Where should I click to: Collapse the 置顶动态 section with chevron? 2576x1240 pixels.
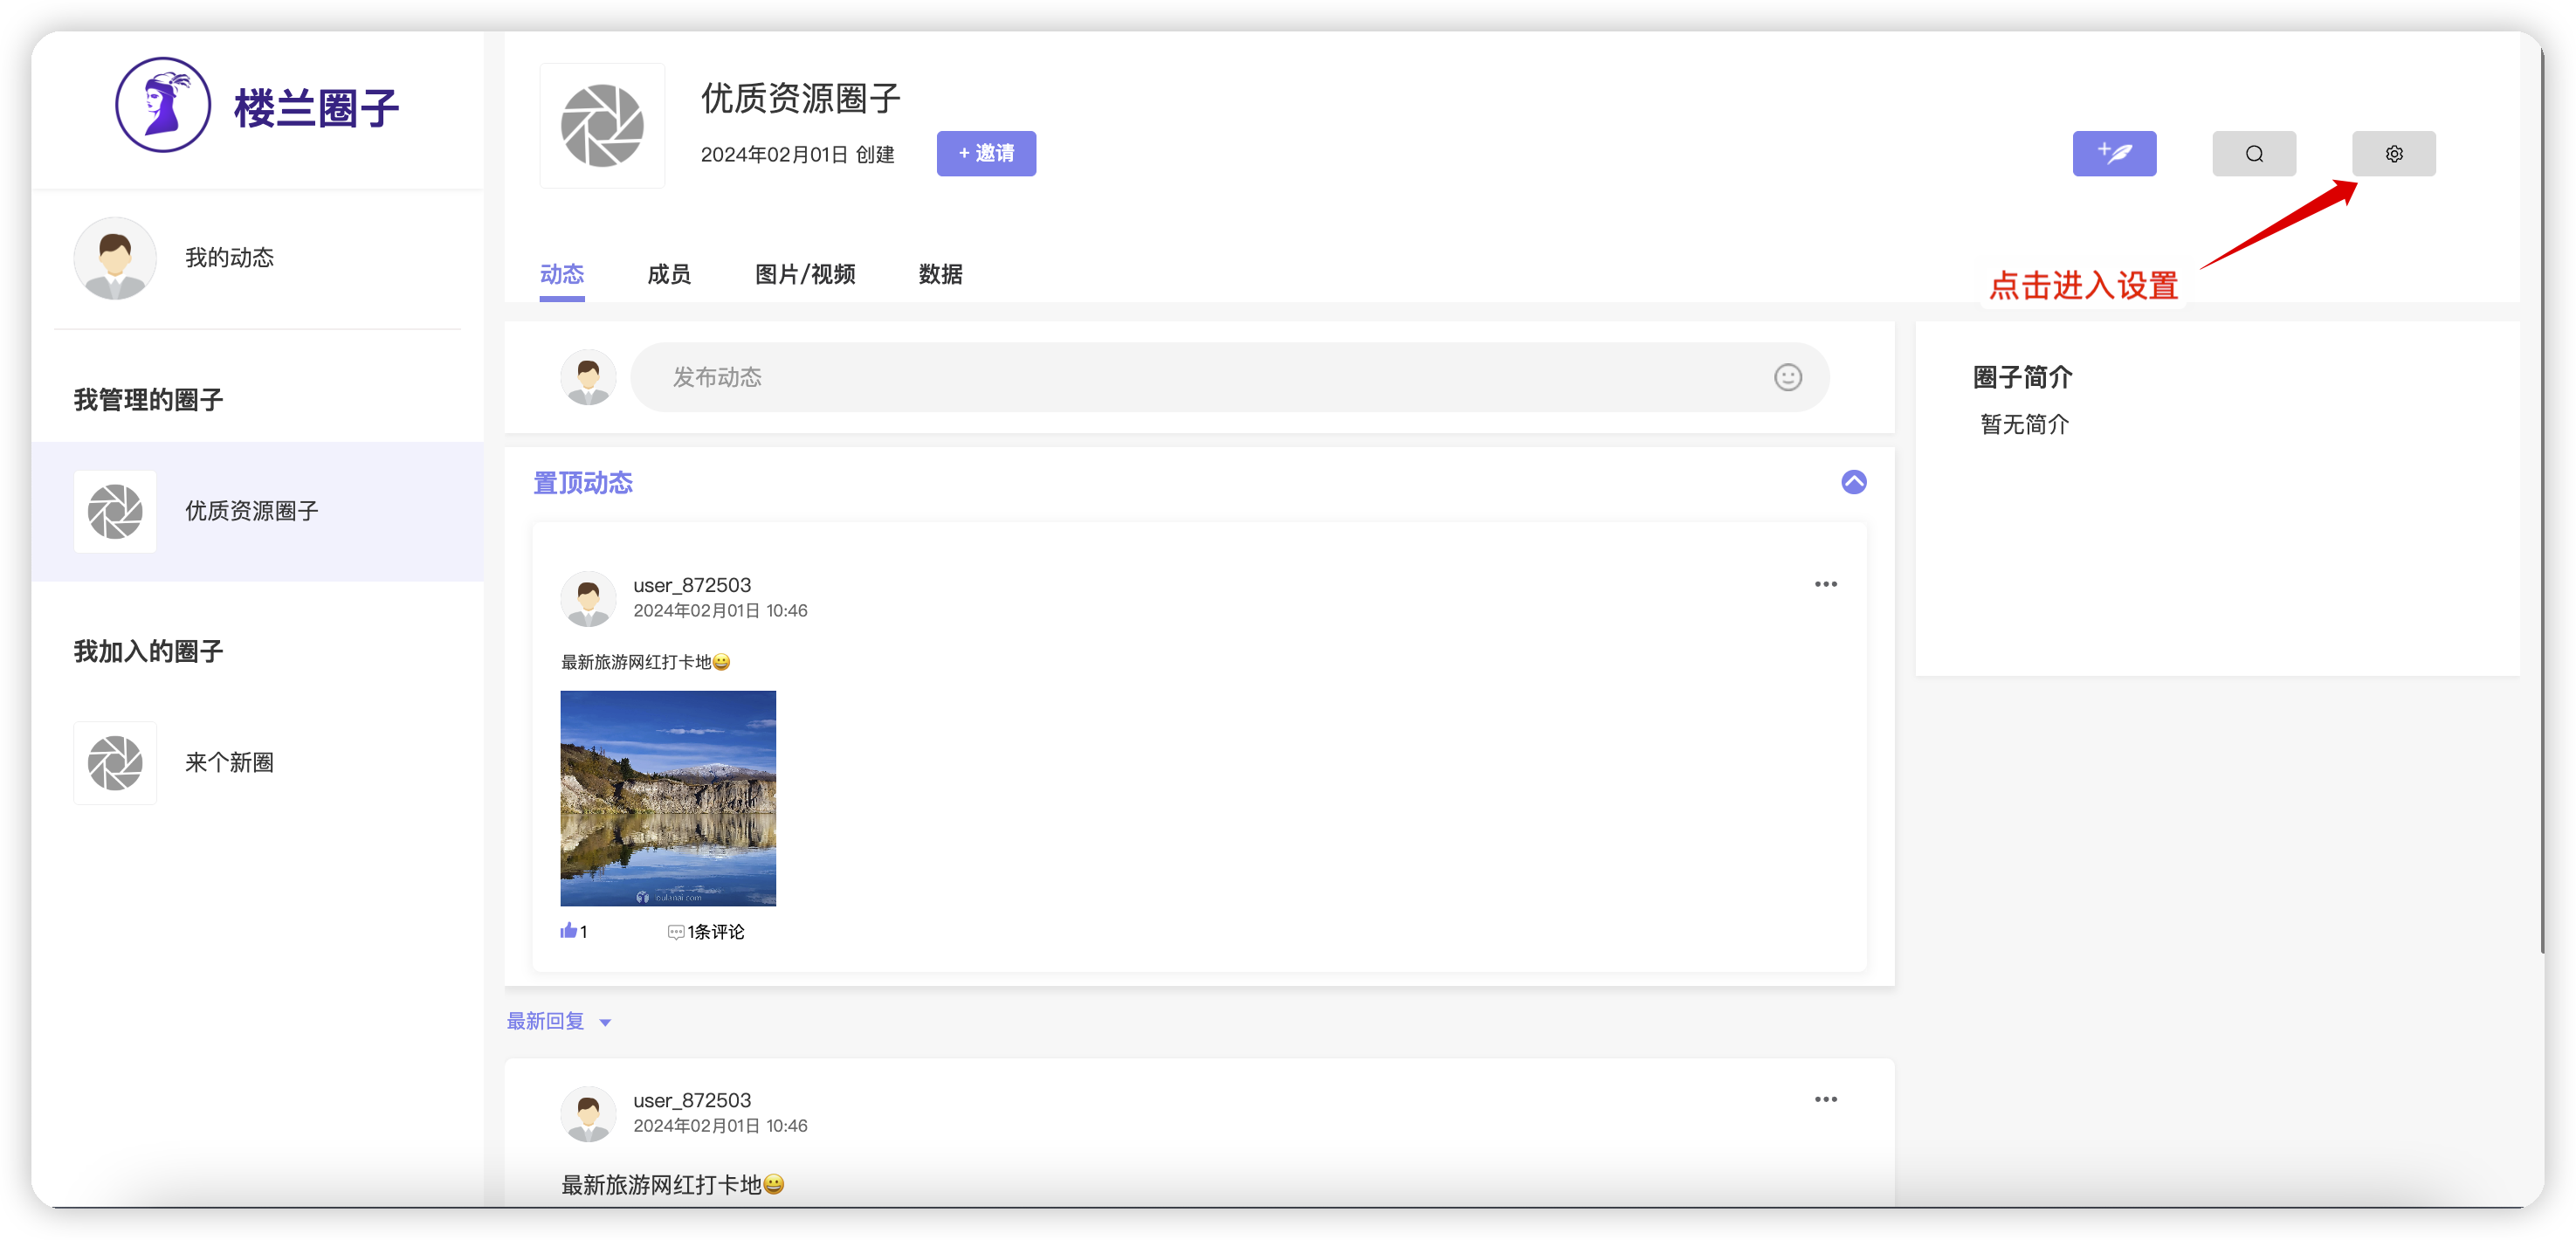(1853, 482)
